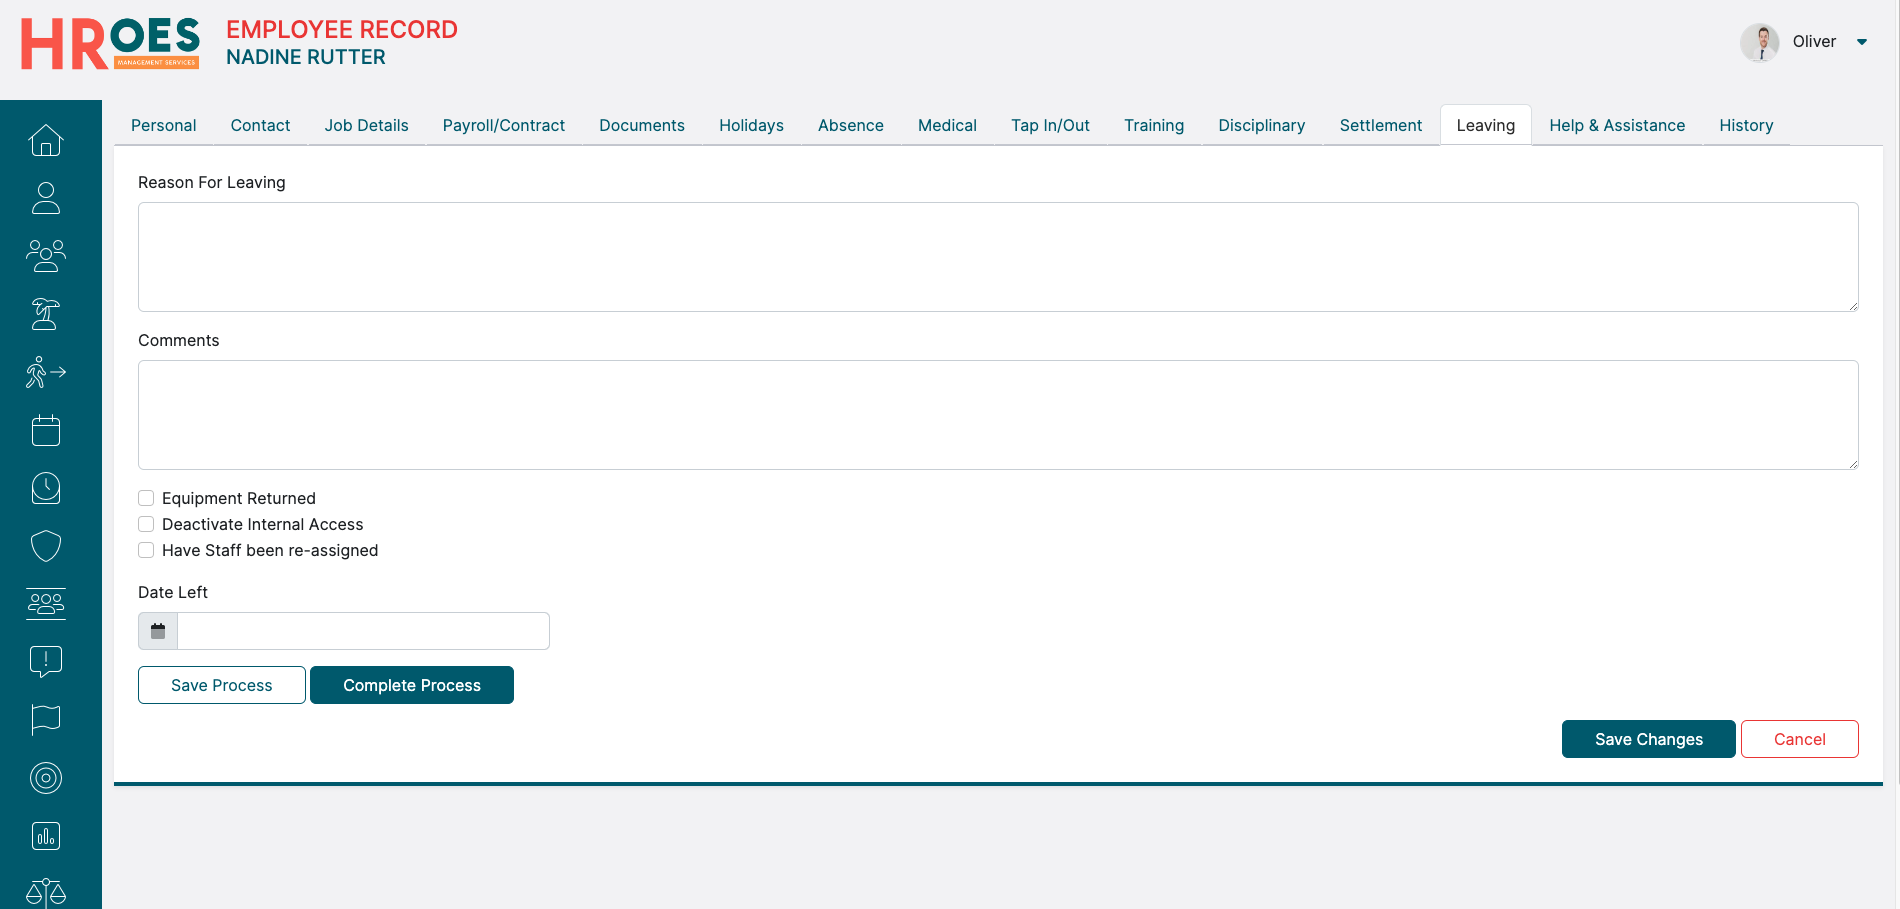Click the red Cancel button
This screenshot has width=1900, height=909.
[1799, 739]
